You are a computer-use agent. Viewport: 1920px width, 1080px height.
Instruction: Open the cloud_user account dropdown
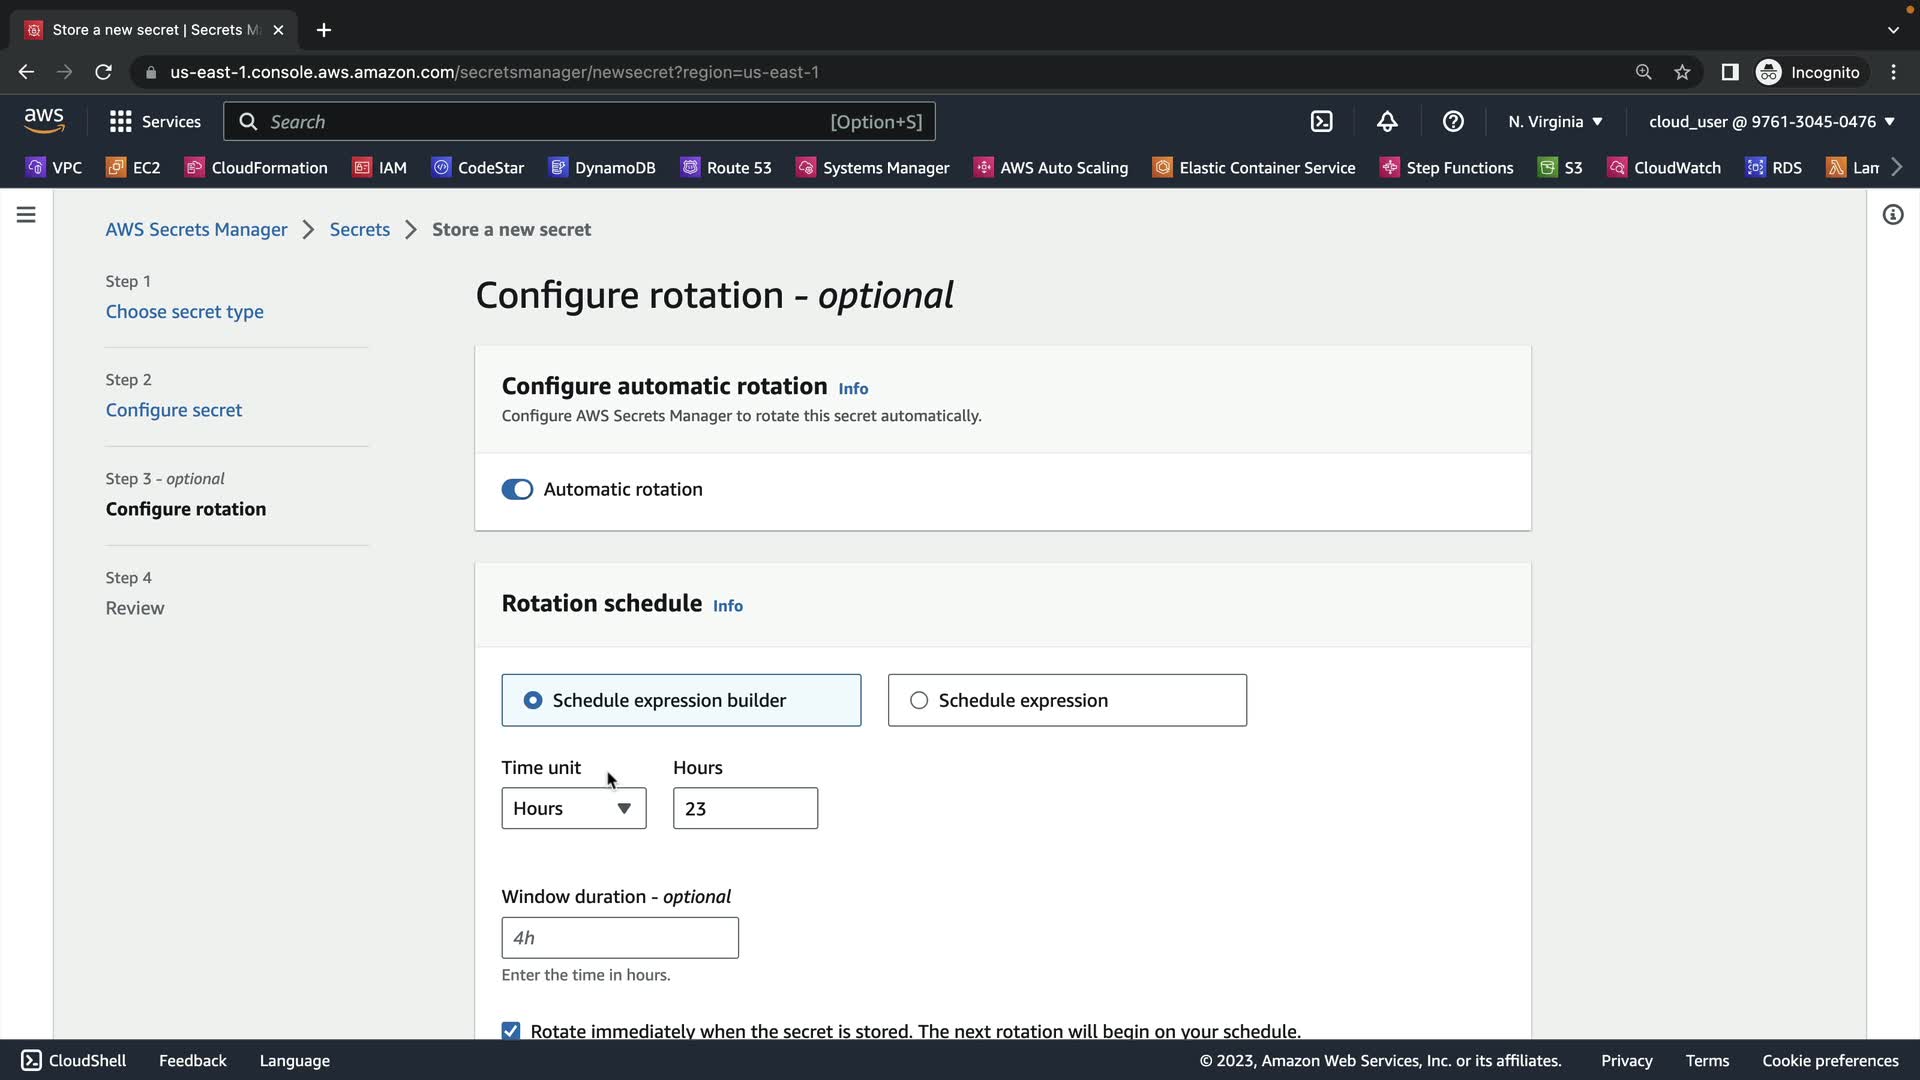[x=1771, y=121]
